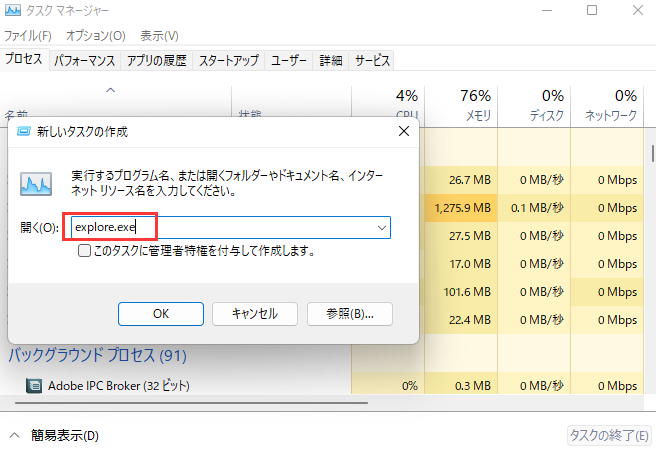Click the Adobe IPC Broker process icon
656x457 pixels.
[34, 385]
